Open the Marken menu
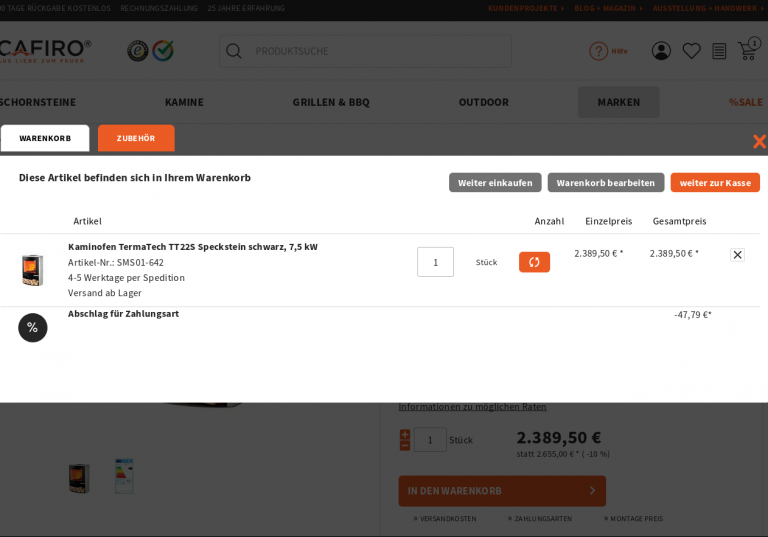This screenshot has width=768, height=537. coord(619,102)
